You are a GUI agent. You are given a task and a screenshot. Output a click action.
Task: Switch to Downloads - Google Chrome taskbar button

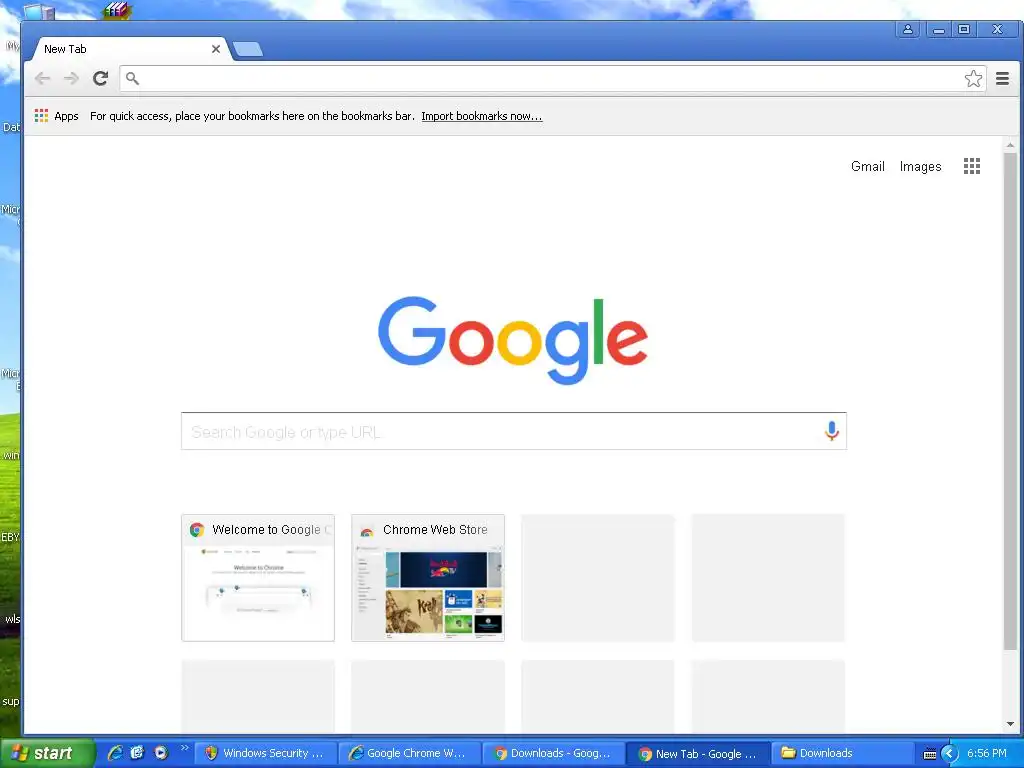tap(554, 753)
